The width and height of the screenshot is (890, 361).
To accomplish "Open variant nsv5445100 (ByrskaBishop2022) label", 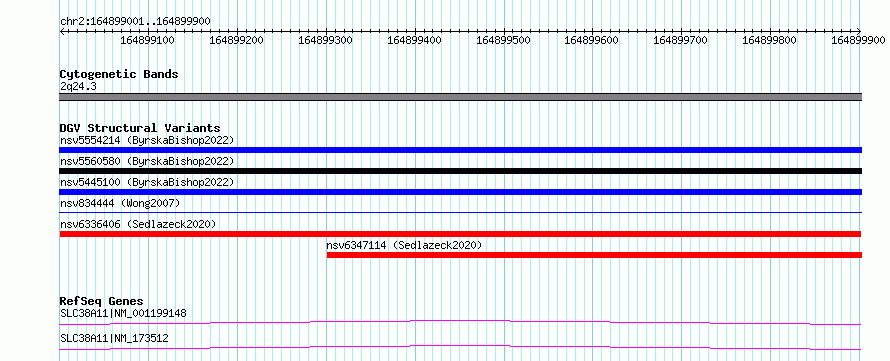I will [x=147, y=182].
